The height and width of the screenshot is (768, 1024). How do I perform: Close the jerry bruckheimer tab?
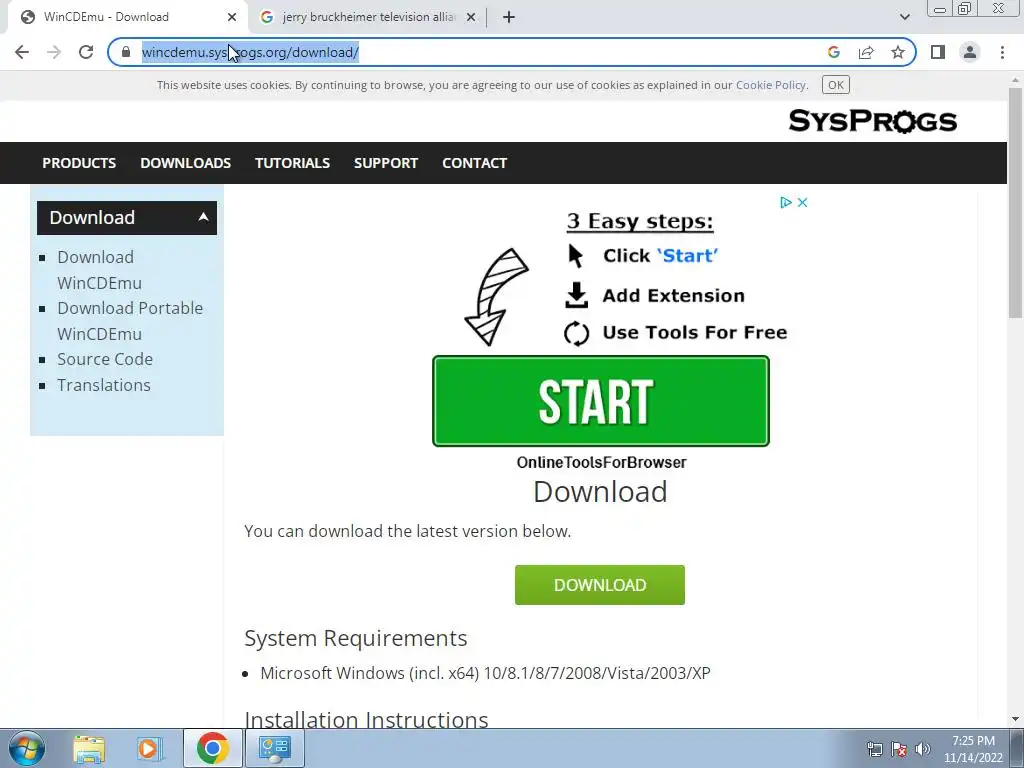click(471, 17)
